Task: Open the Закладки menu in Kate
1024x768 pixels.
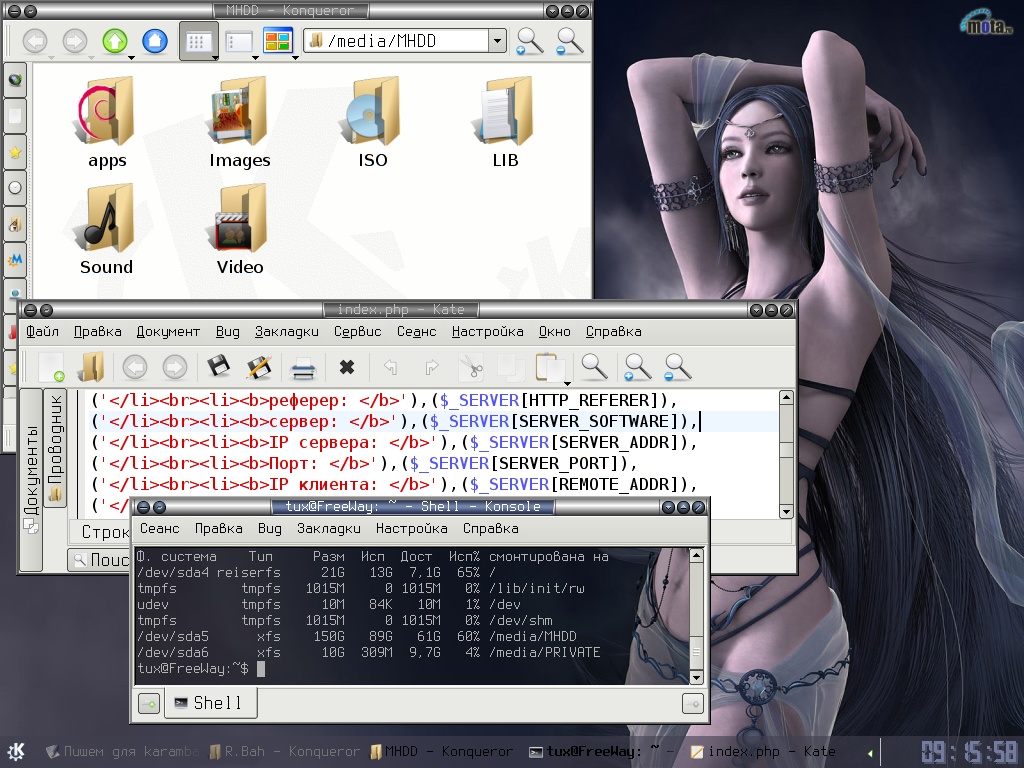Action: (287, 332)
